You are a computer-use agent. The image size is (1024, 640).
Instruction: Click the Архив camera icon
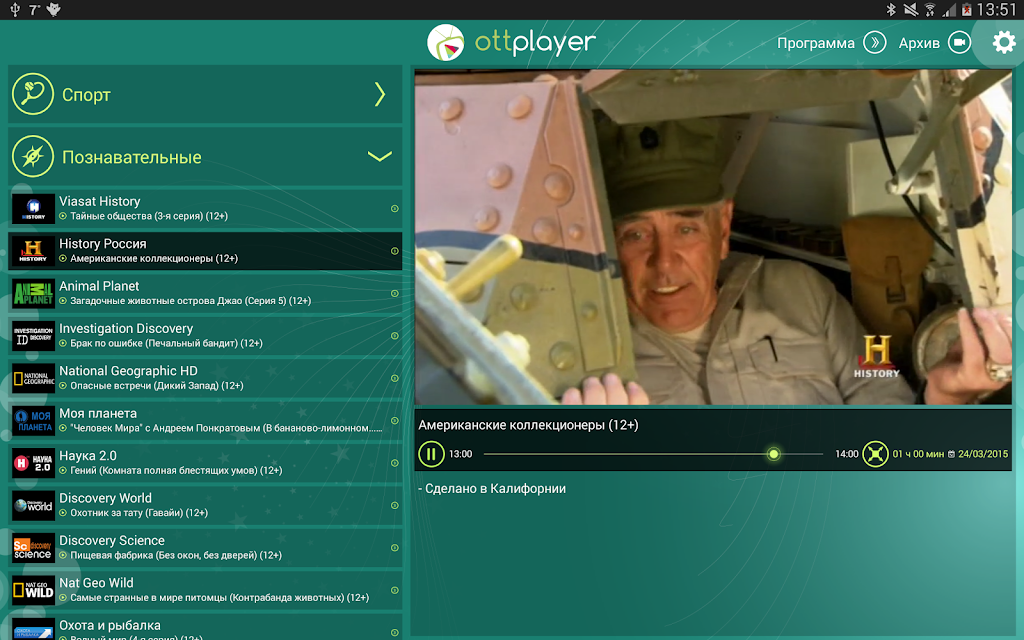[x=959, y=43]
